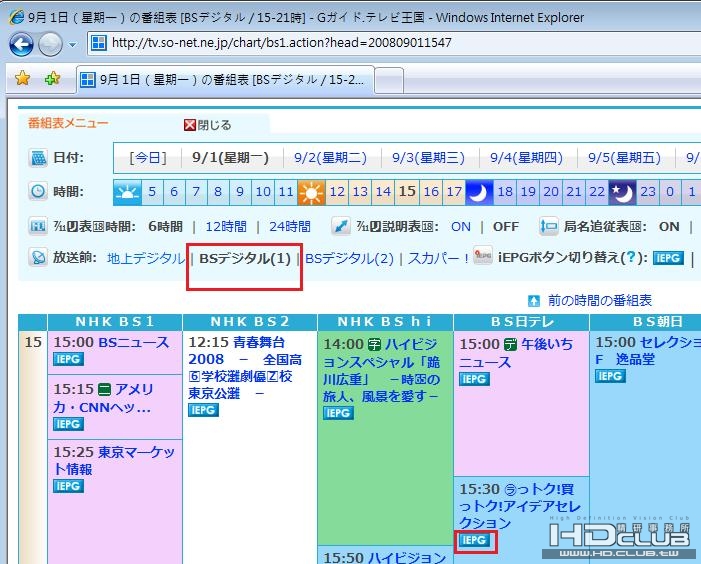Click the evening crescent moon icon
The image size is (701, 564).
tap(479, 193)
